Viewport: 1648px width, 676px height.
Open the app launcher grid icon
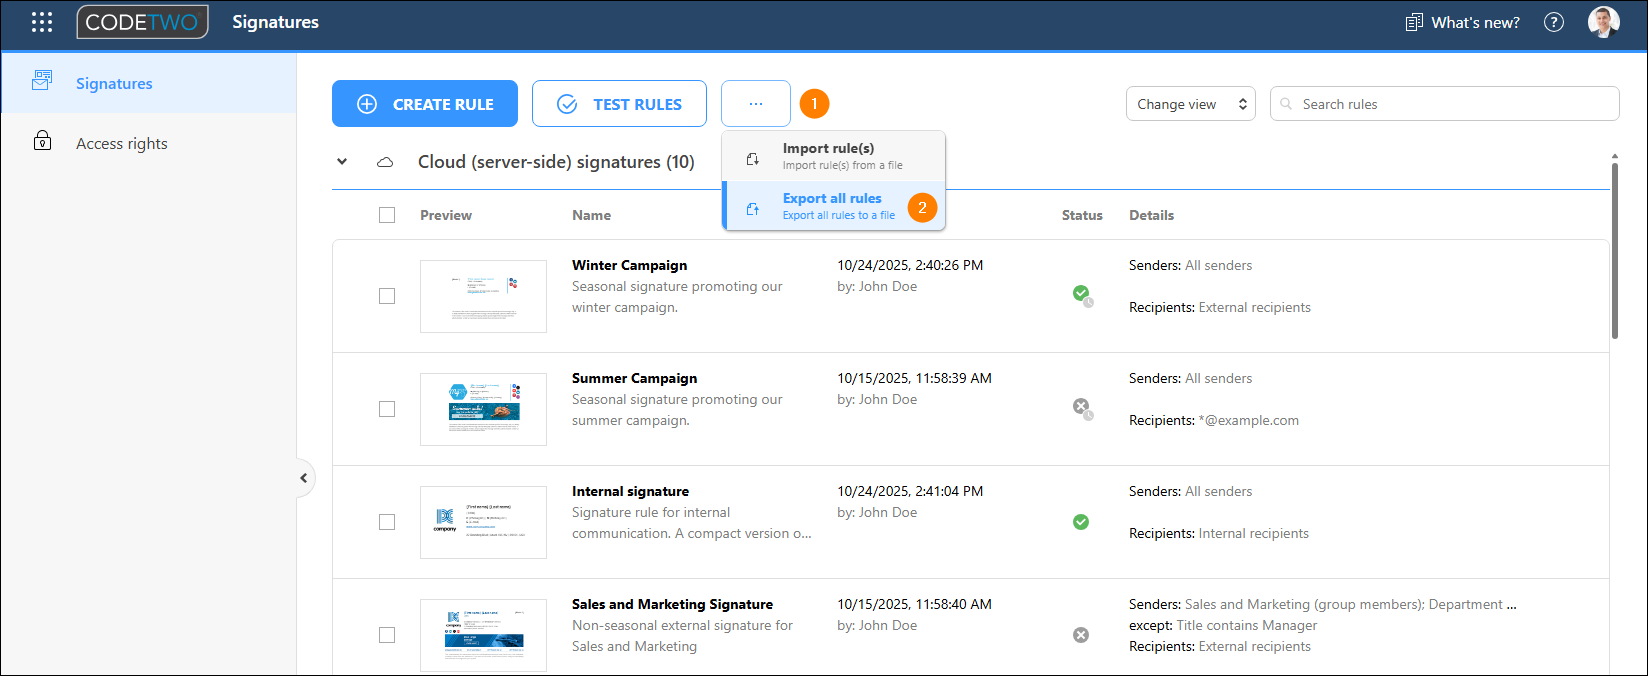[x=42, y=22]
